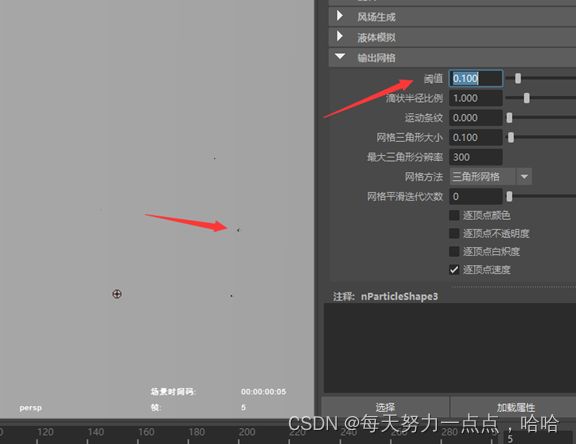
Task: Click the 网格平滑迭代次数 value field
Action: pyautogui.click(x=476, y=196)
